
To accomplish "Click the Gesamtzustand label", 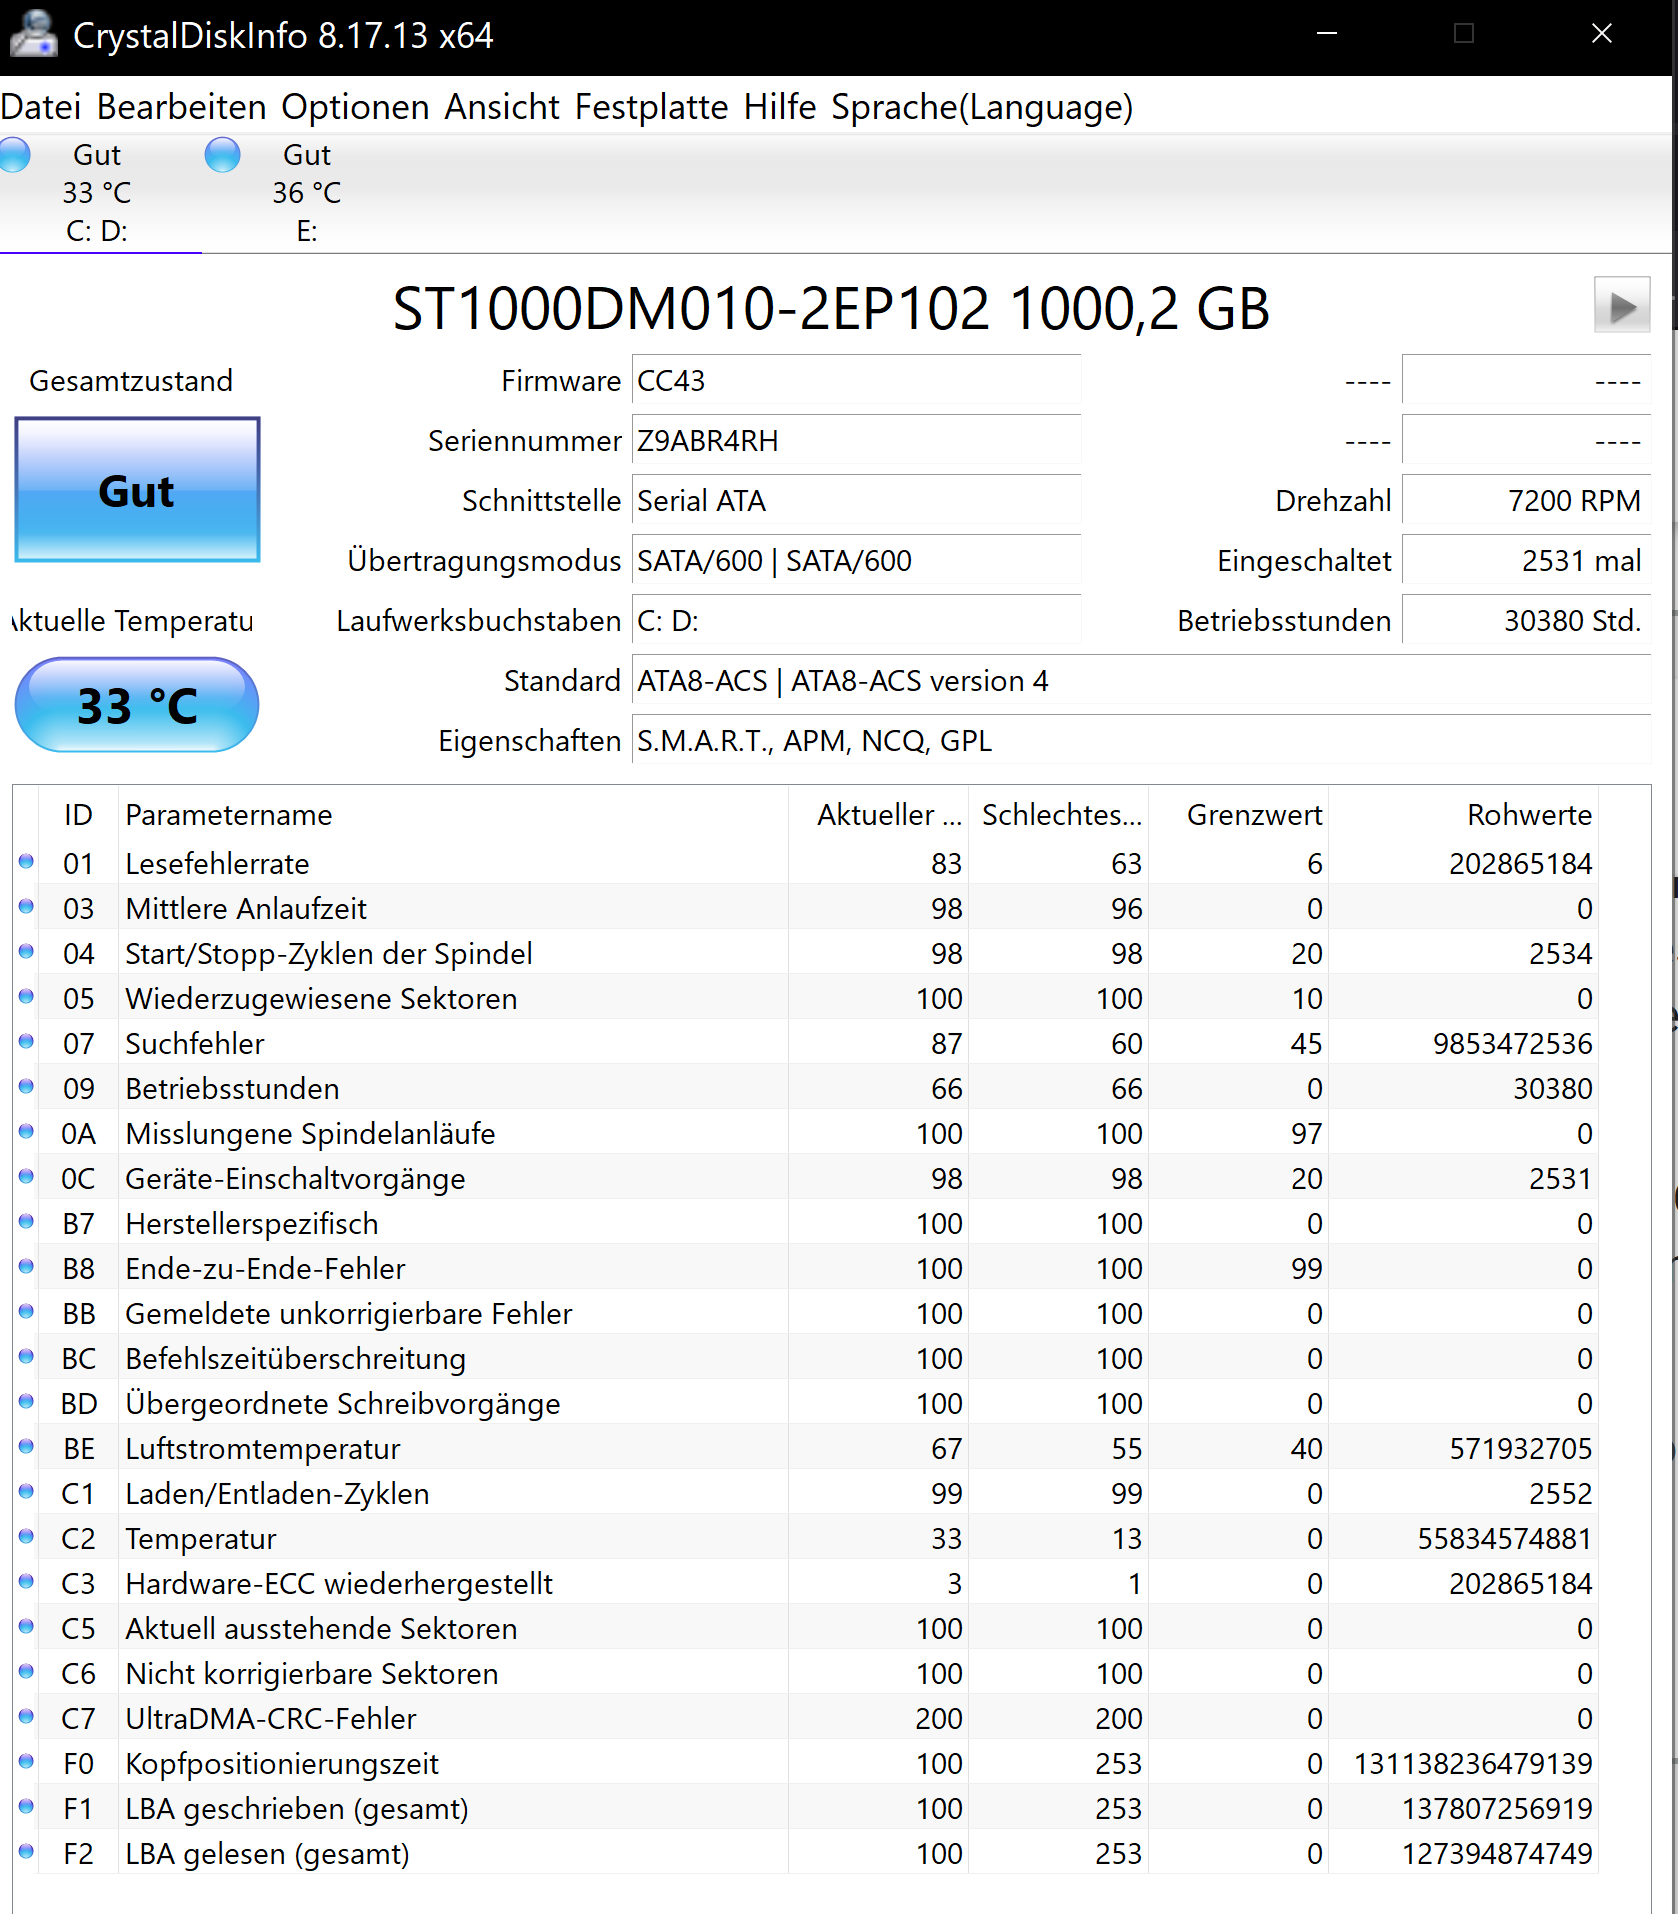I will point(131,380).
